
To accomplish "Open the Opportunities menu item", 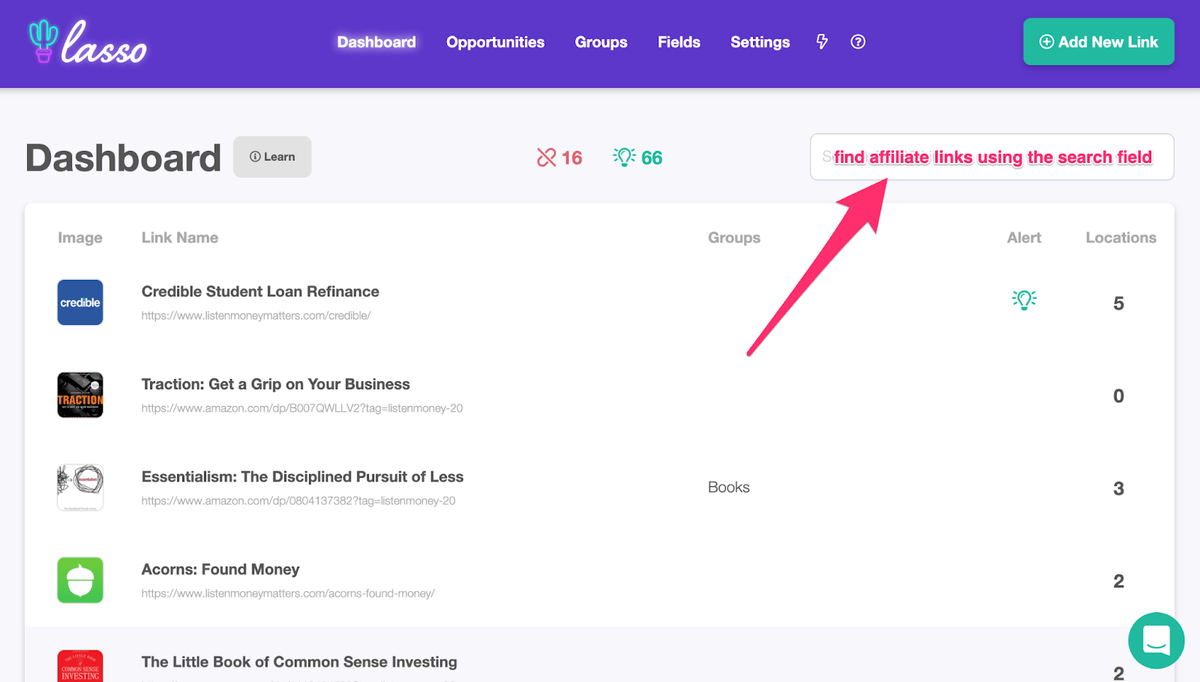I will pos(495,42).
